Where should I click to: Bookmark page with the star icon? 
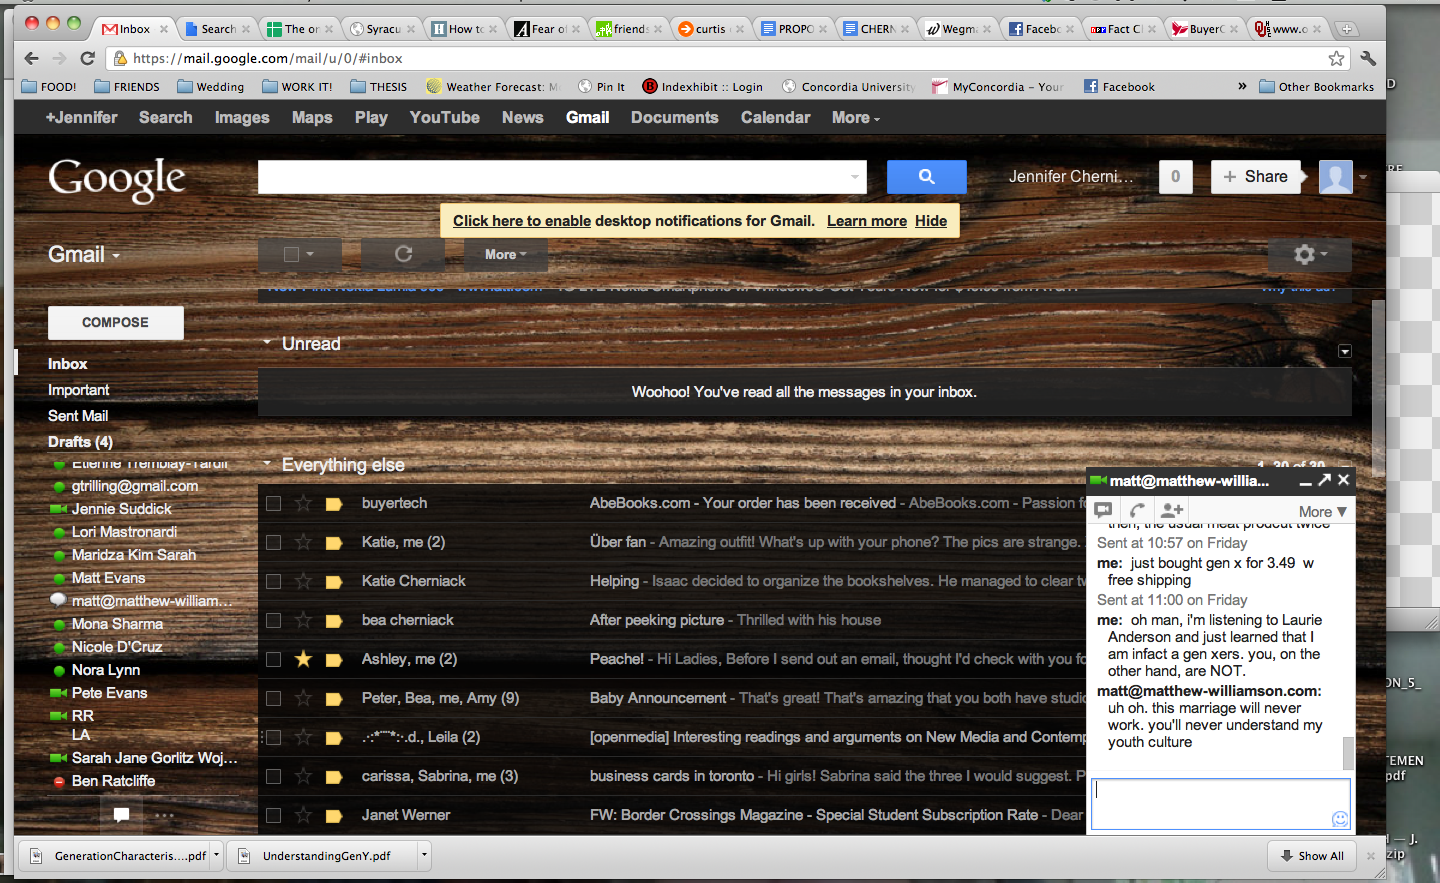pos(1336,58)
